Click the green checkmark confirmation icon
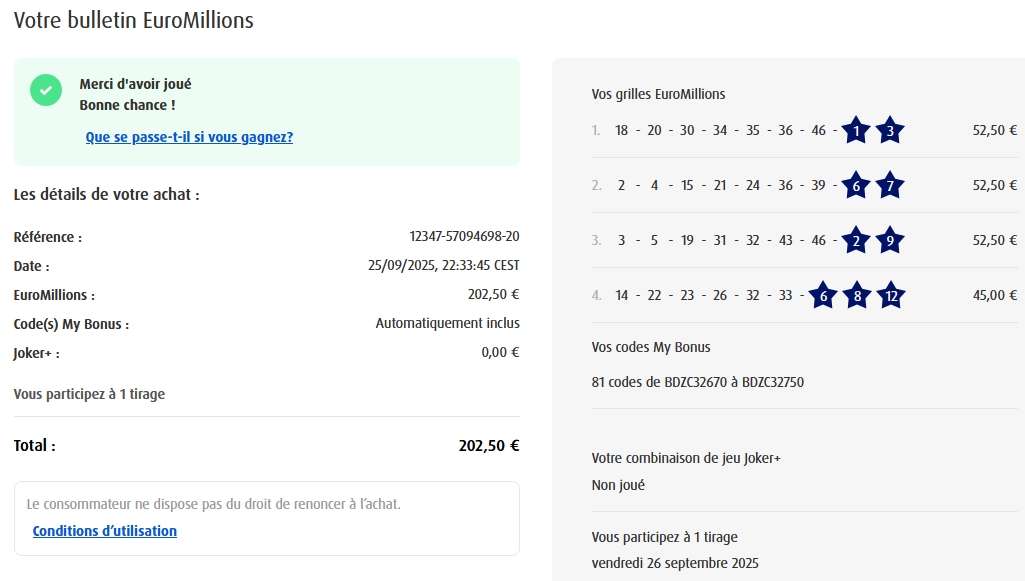The width and height of the screenshot is (1025, 581). [x=46, y=90]
